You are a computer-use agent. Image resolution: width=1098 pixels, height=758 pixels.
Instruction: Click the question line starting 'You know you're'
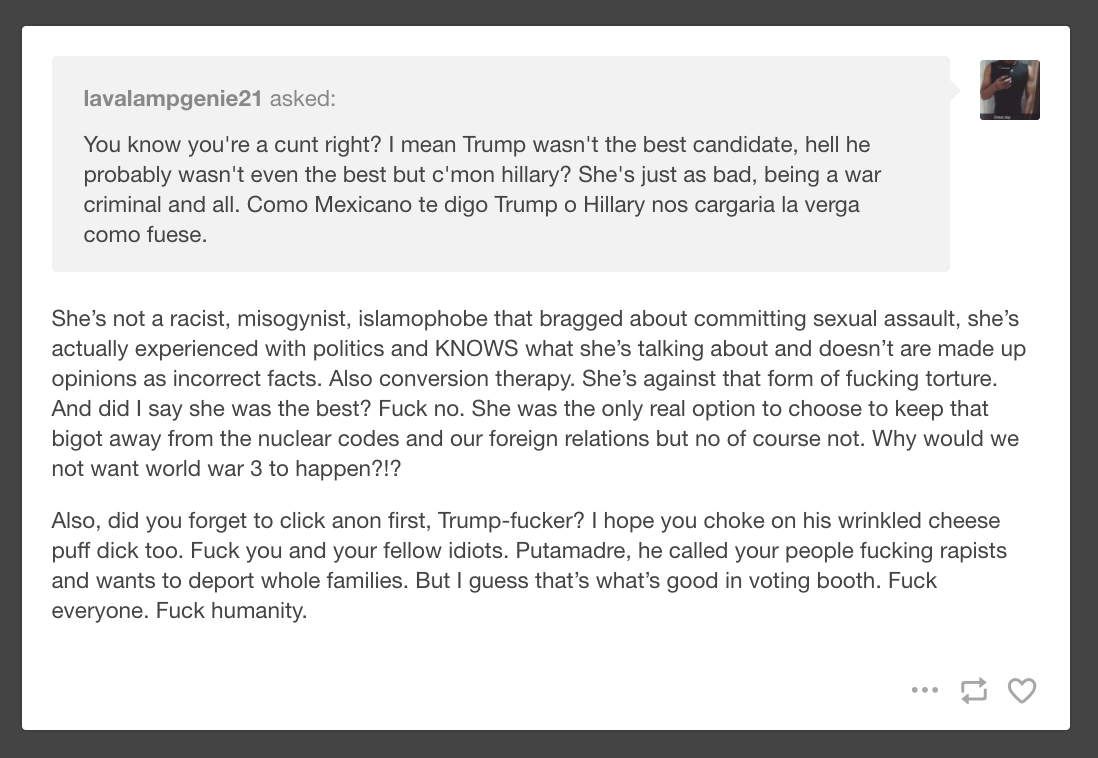click(477, 144)
